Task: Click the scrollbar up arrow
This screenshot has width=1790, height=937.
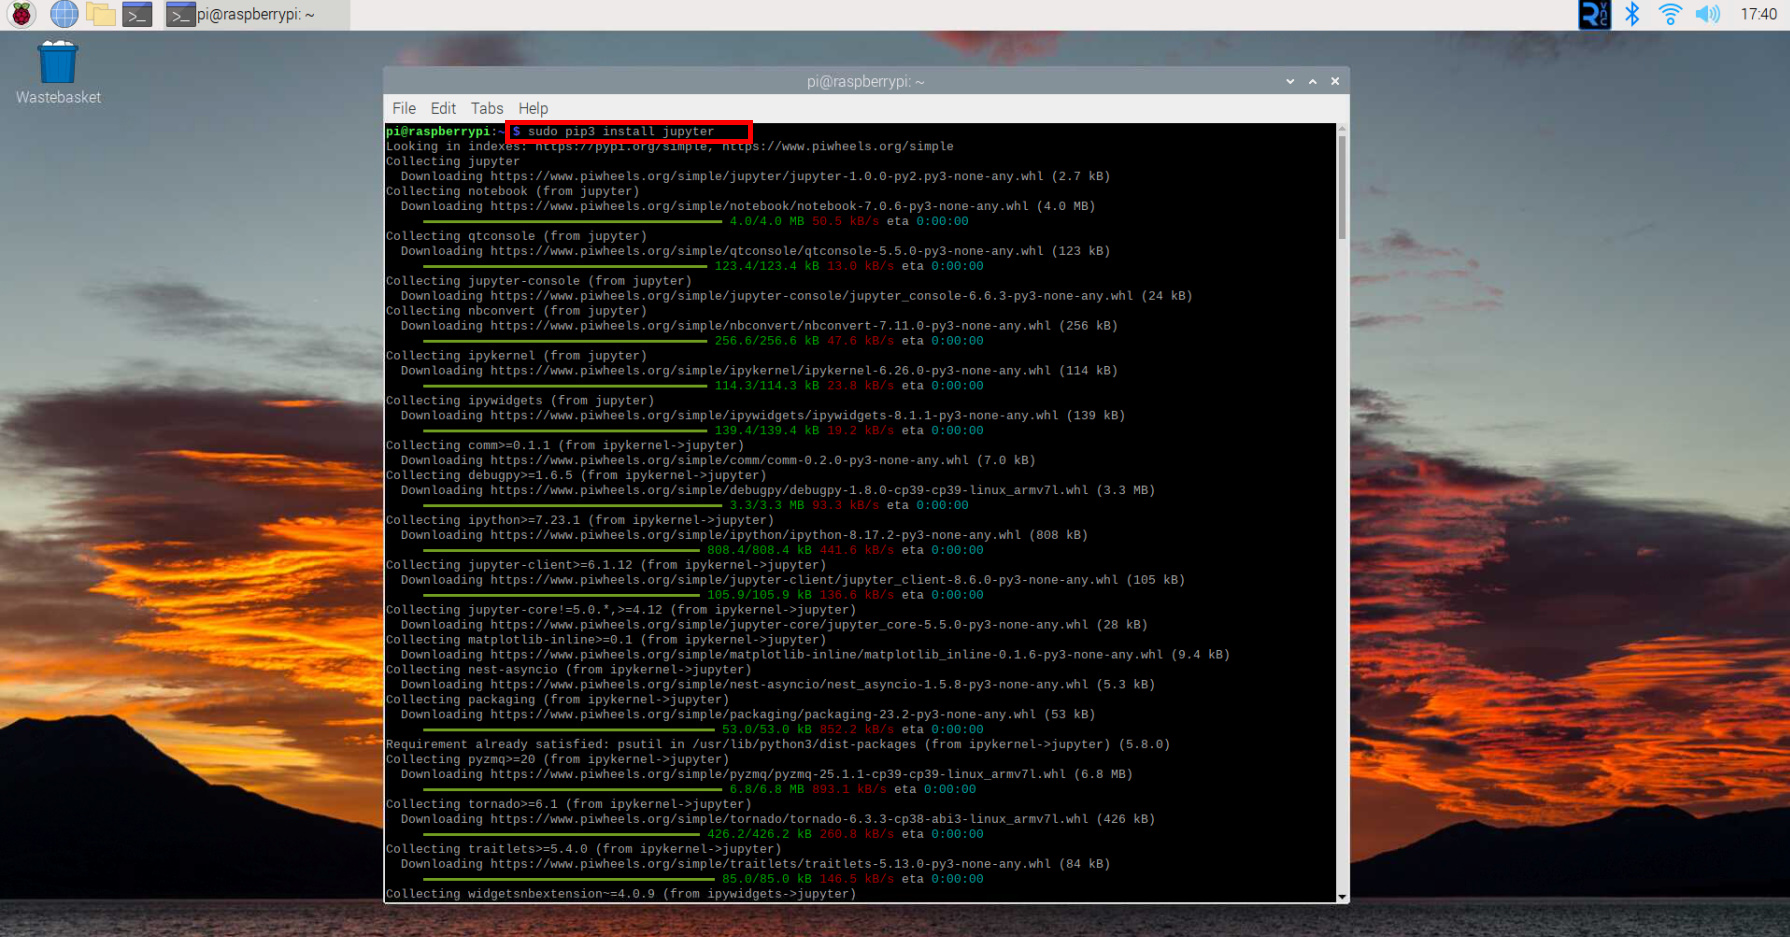Action: pyautogui.click(x=1342, y=128)
